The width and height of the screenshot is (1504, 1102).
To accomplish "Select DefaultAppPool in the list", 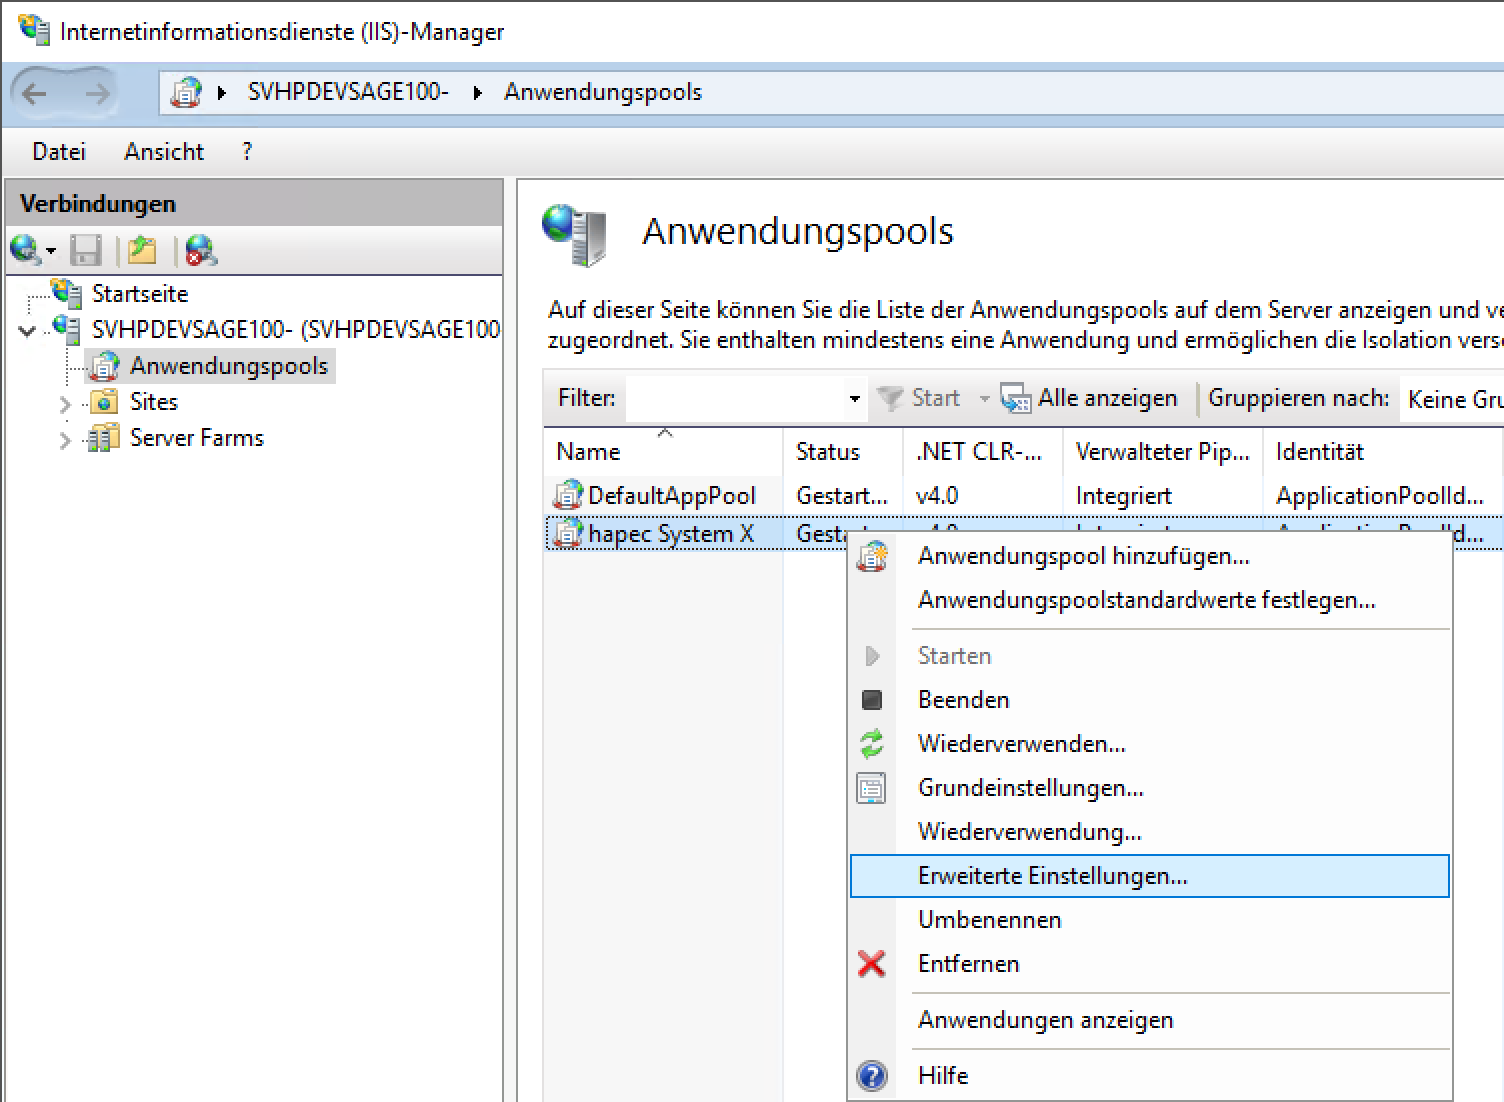I will pos(671,496).
